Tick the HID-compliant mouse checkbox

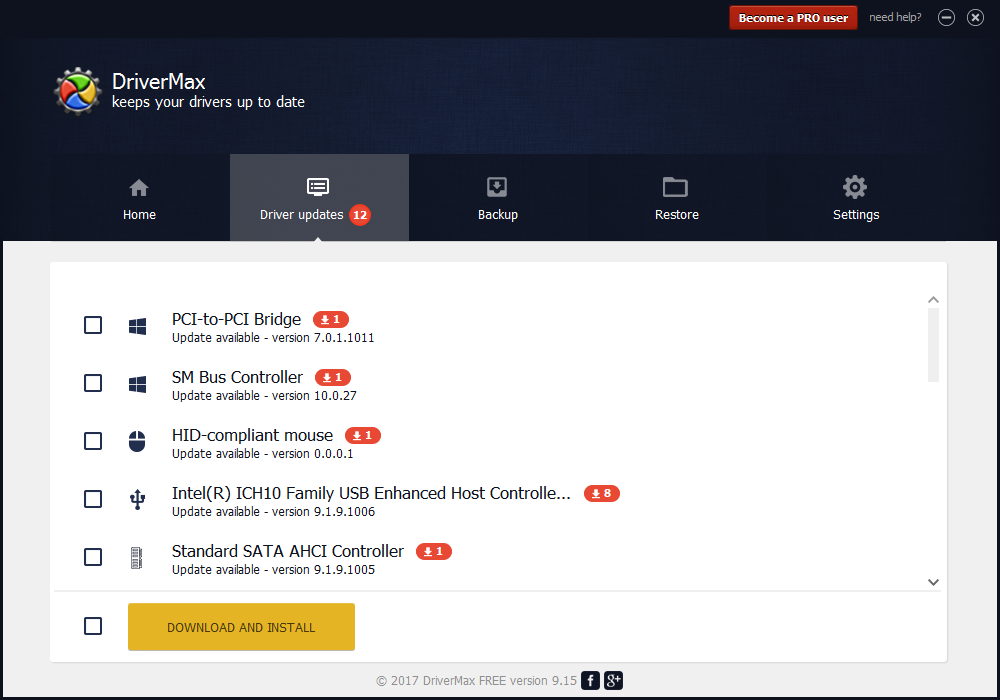tap(93, 441)
